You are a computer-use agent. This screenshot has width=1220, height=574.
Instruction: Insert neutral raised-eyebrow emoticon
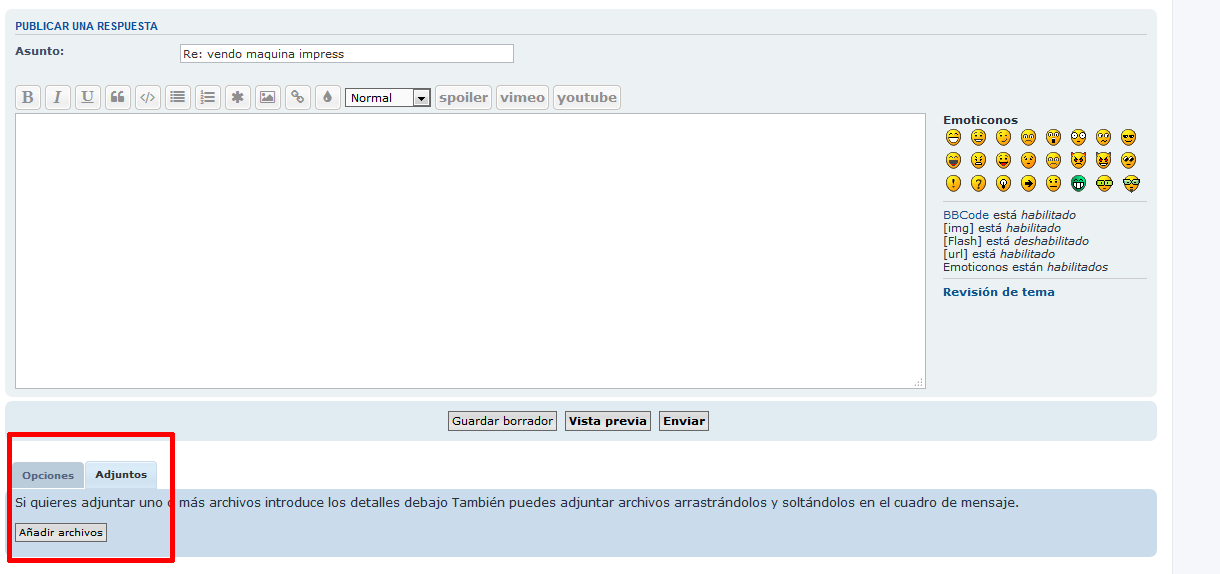point(1053,183)
